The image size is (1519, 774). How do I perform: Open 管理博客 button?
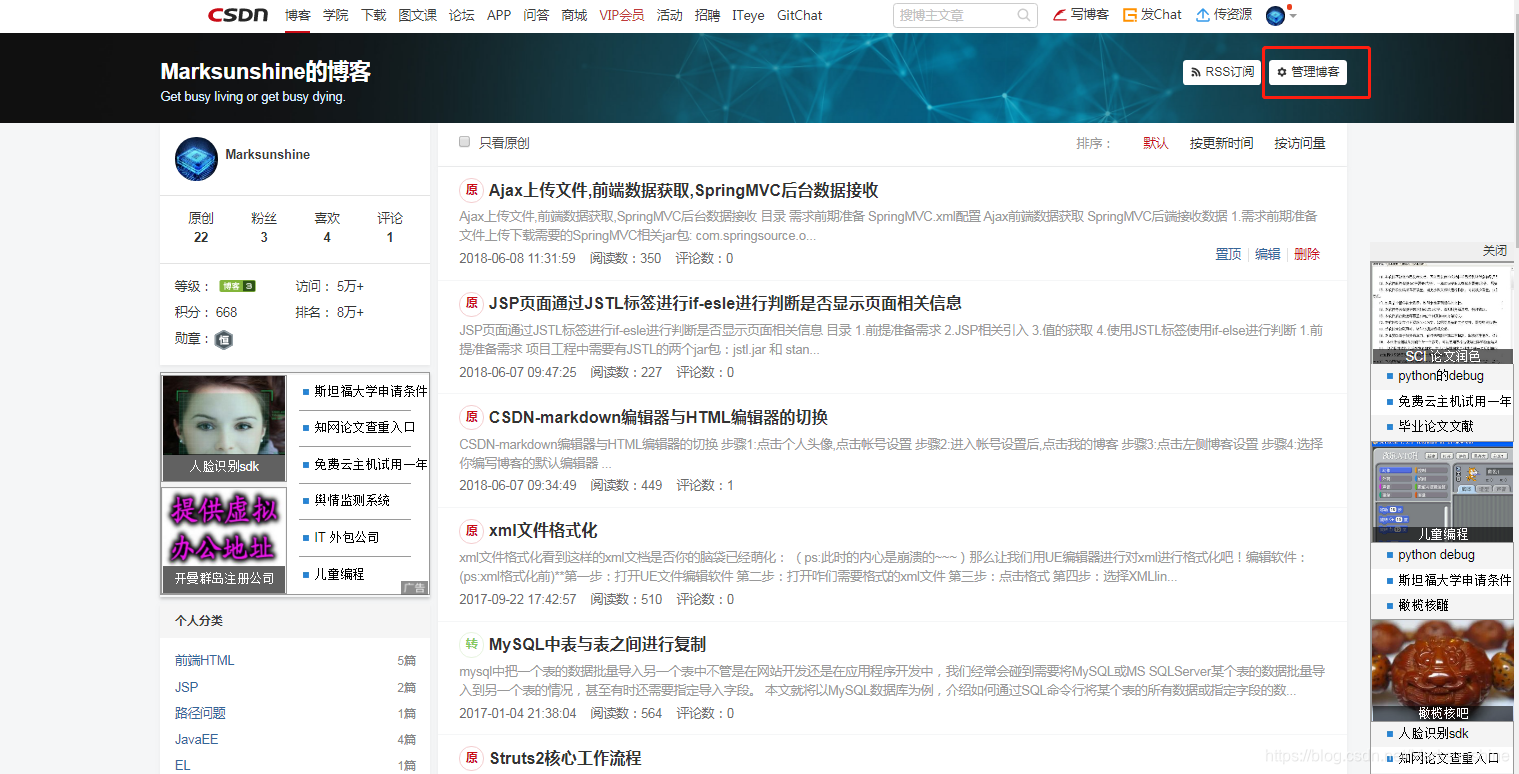pos(1308,72)
